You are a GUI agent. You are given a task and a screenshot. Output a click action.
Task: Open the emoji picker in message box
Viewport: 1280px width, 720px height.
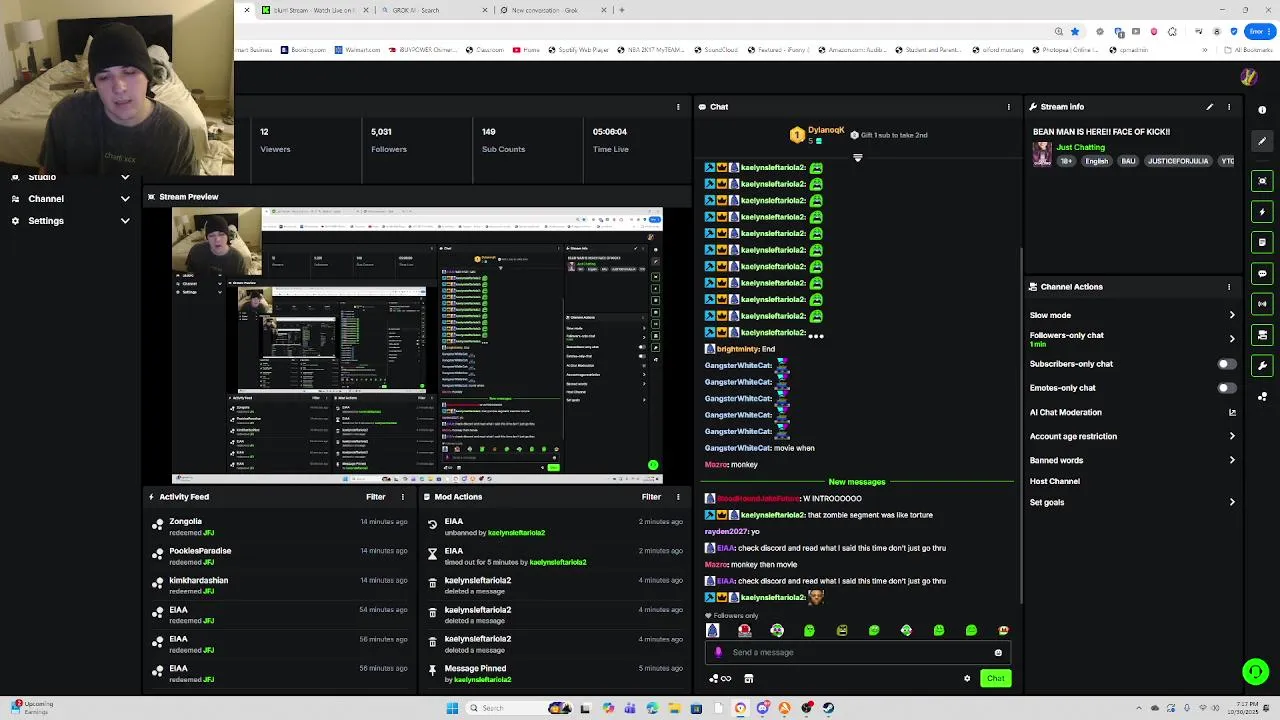coord(998,653)
